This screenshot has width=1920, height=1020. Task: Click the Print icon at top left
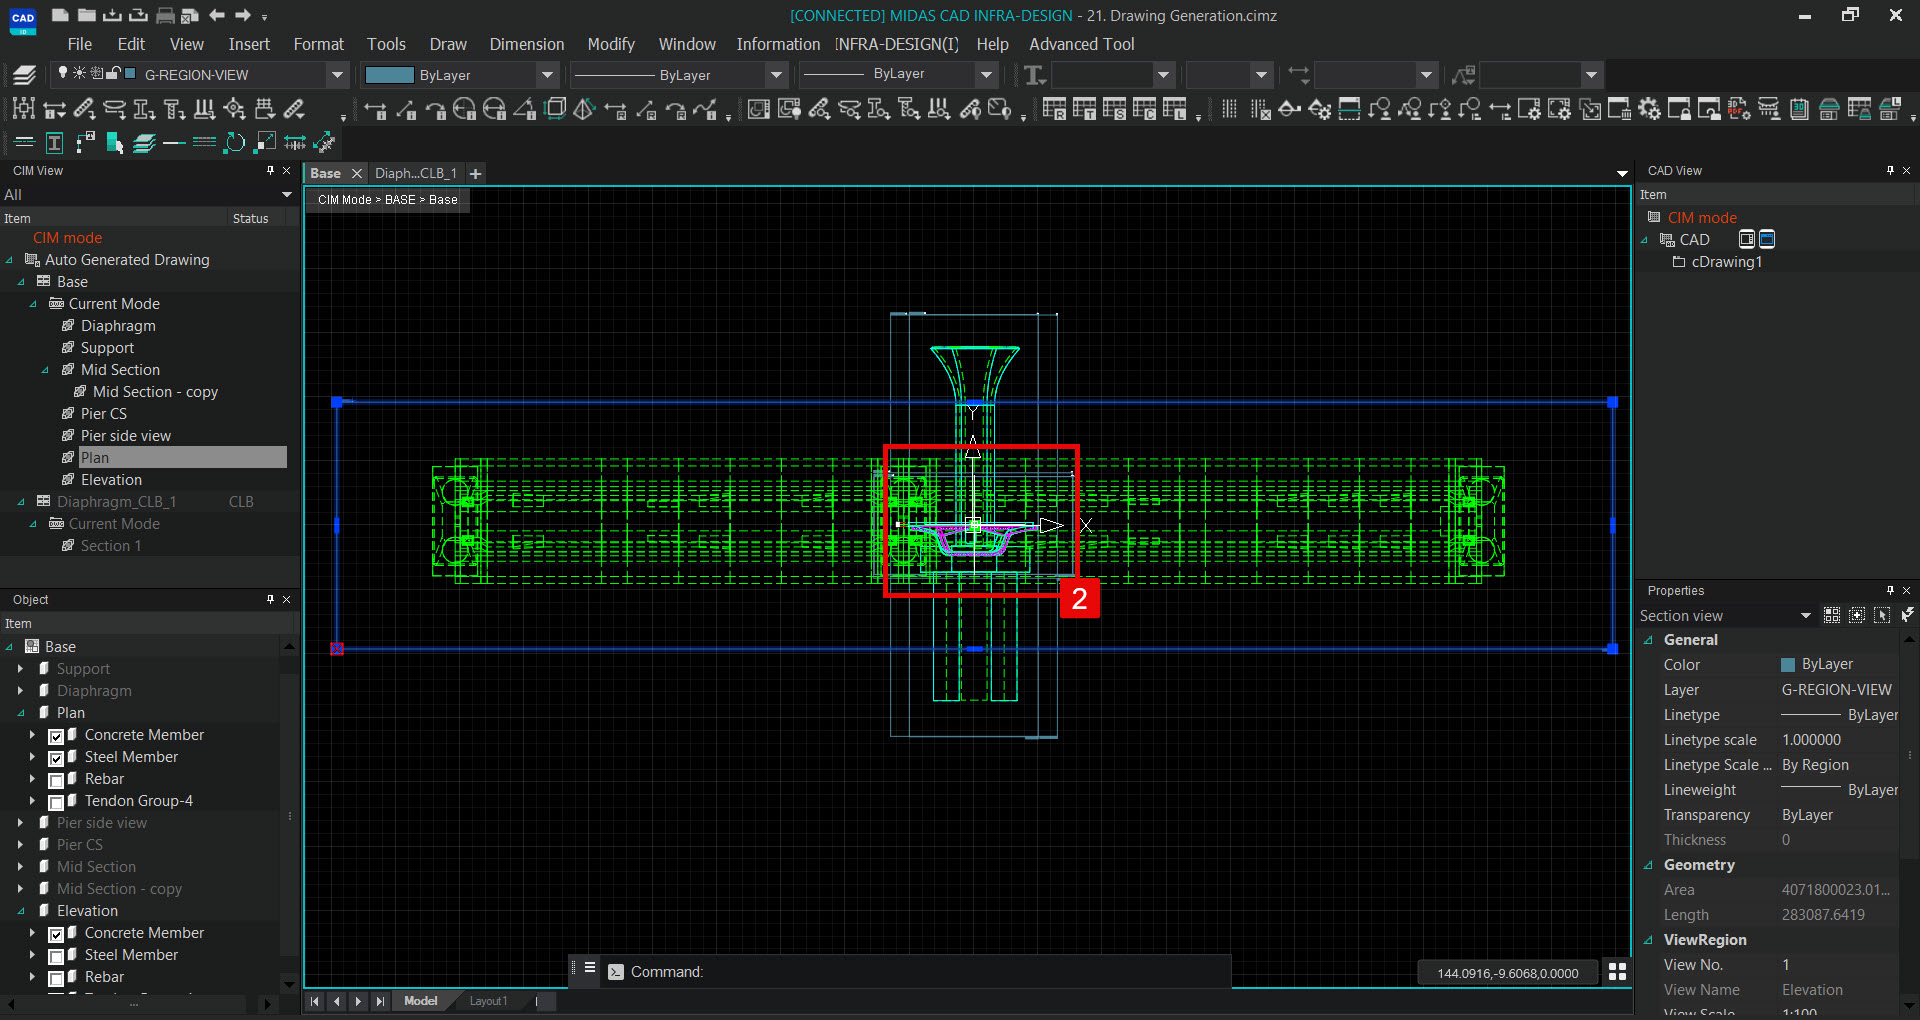click(x=164, y=16)
